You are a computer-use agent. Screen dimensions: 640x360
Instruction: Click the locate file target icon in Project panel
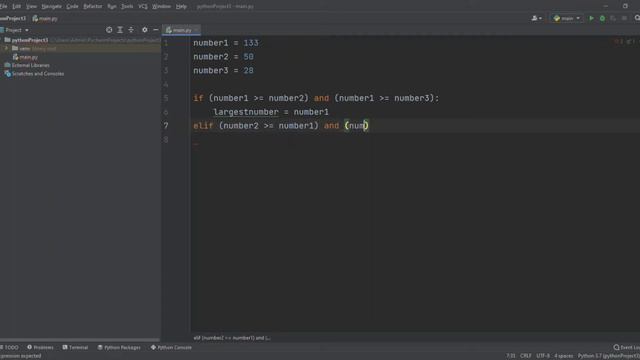109,30
